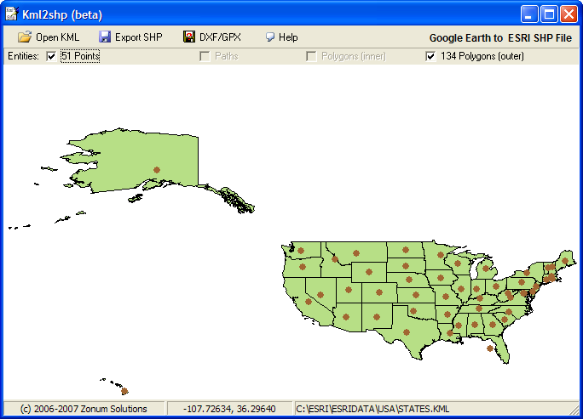Screen dimensions: 583x419
Task: Click the 'Google Earth to ESRI SHP File' text
Action: click(500, 38)
